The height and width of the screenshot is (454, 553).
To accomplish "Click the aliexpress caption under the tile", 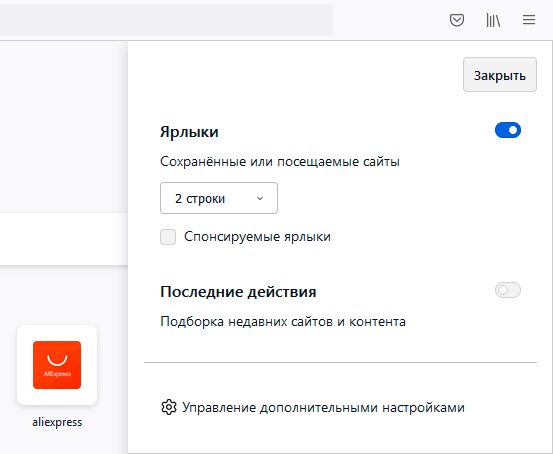I will [57, 422].
